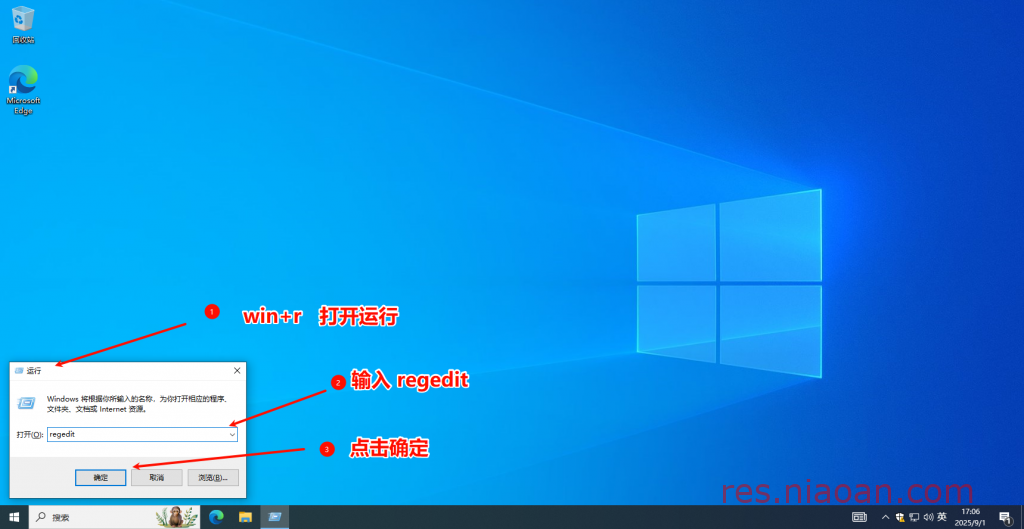Open the Recycle Bin desktop icon
Image resolution: width=1024 pixels, height=529 pixels.
pos(23,25)
